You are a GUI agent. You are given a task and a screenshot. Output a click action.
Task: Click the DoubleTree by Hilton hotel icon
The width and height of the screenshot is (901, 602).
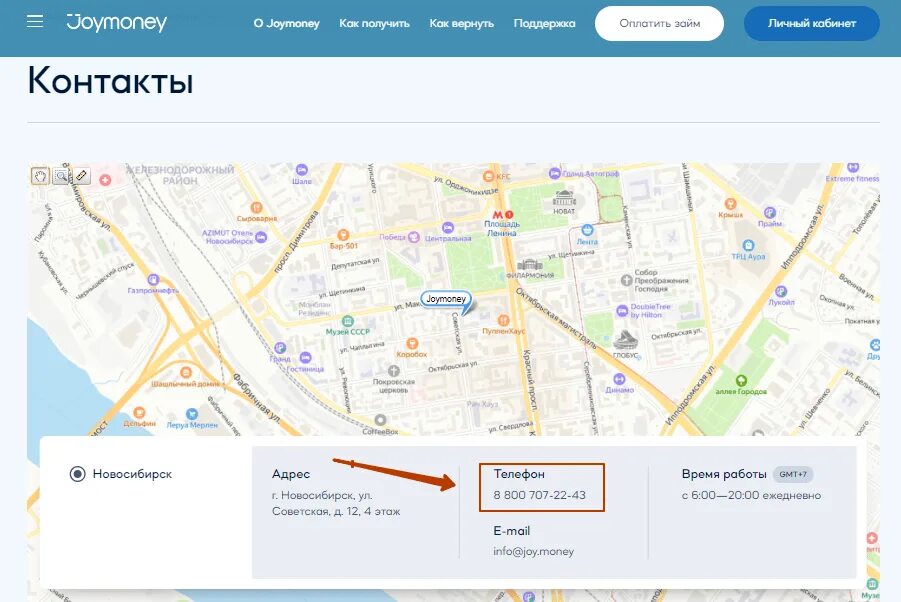(x=622, y=311)
